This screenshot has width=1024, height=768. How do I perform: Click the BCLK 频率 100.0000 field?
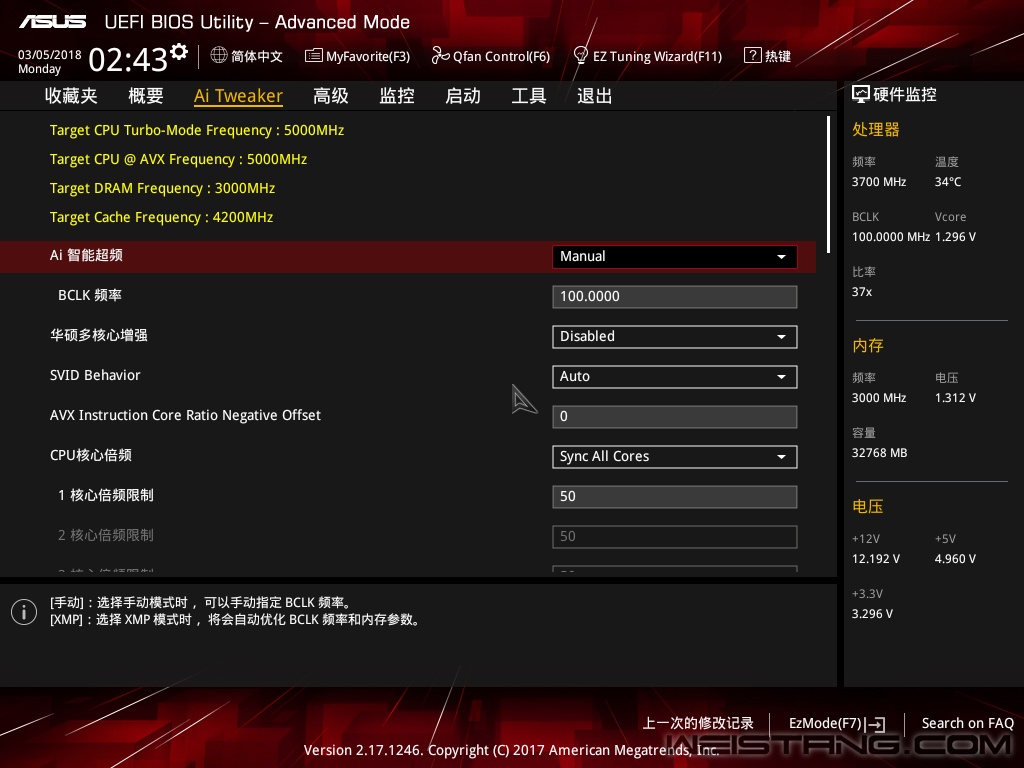[x=675, y=296]
